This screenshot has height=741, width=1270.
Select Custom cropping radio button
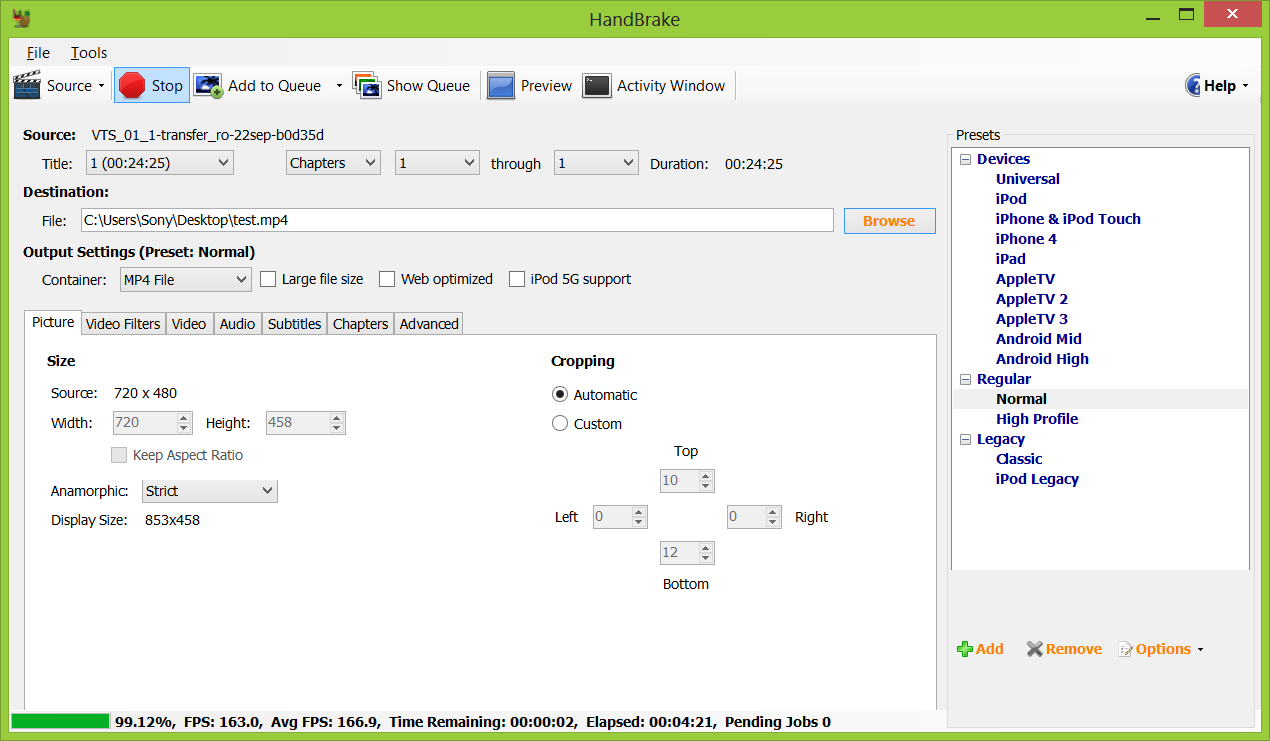[x=560, y=424]
